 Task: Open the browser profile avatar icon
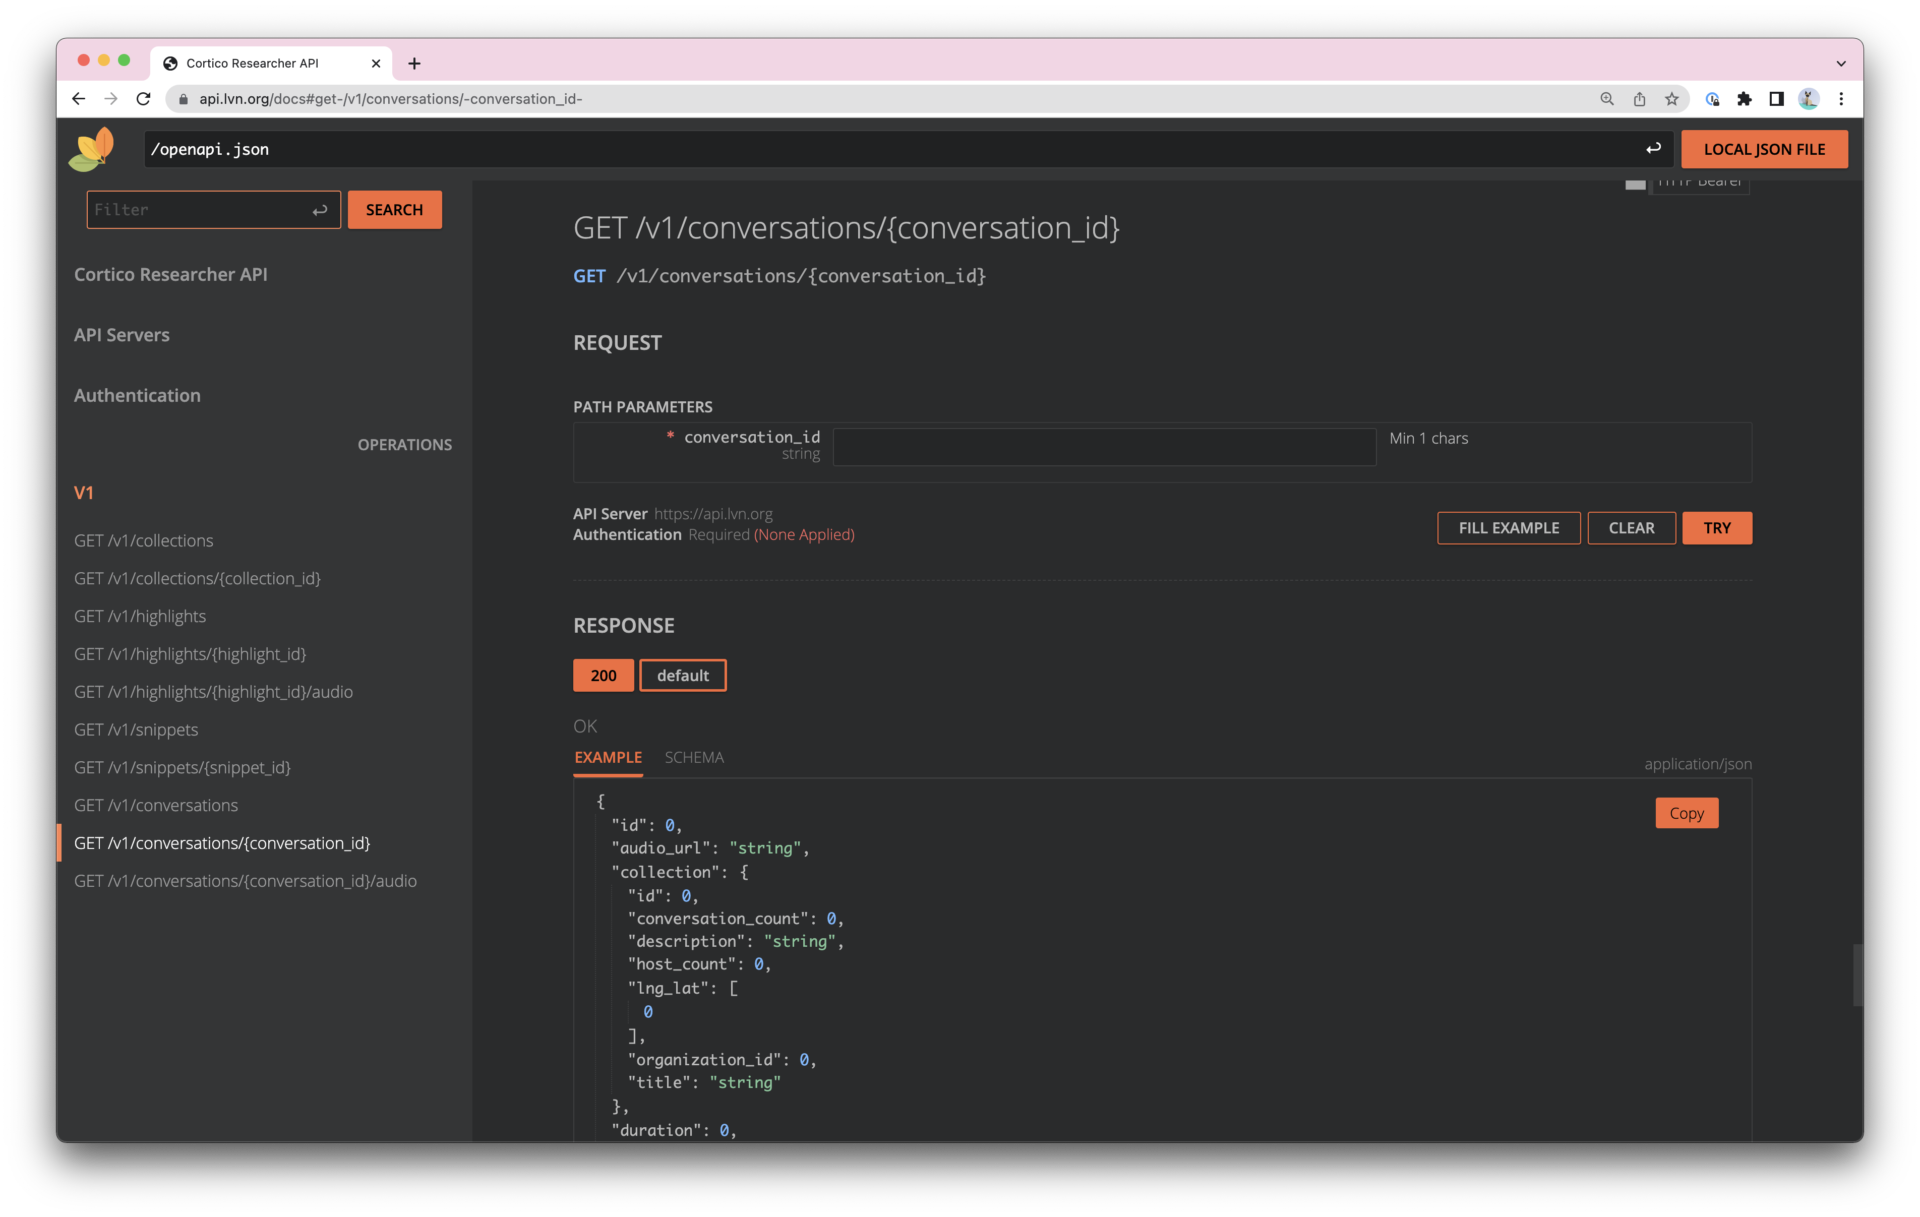click(x=1810, y=99)
